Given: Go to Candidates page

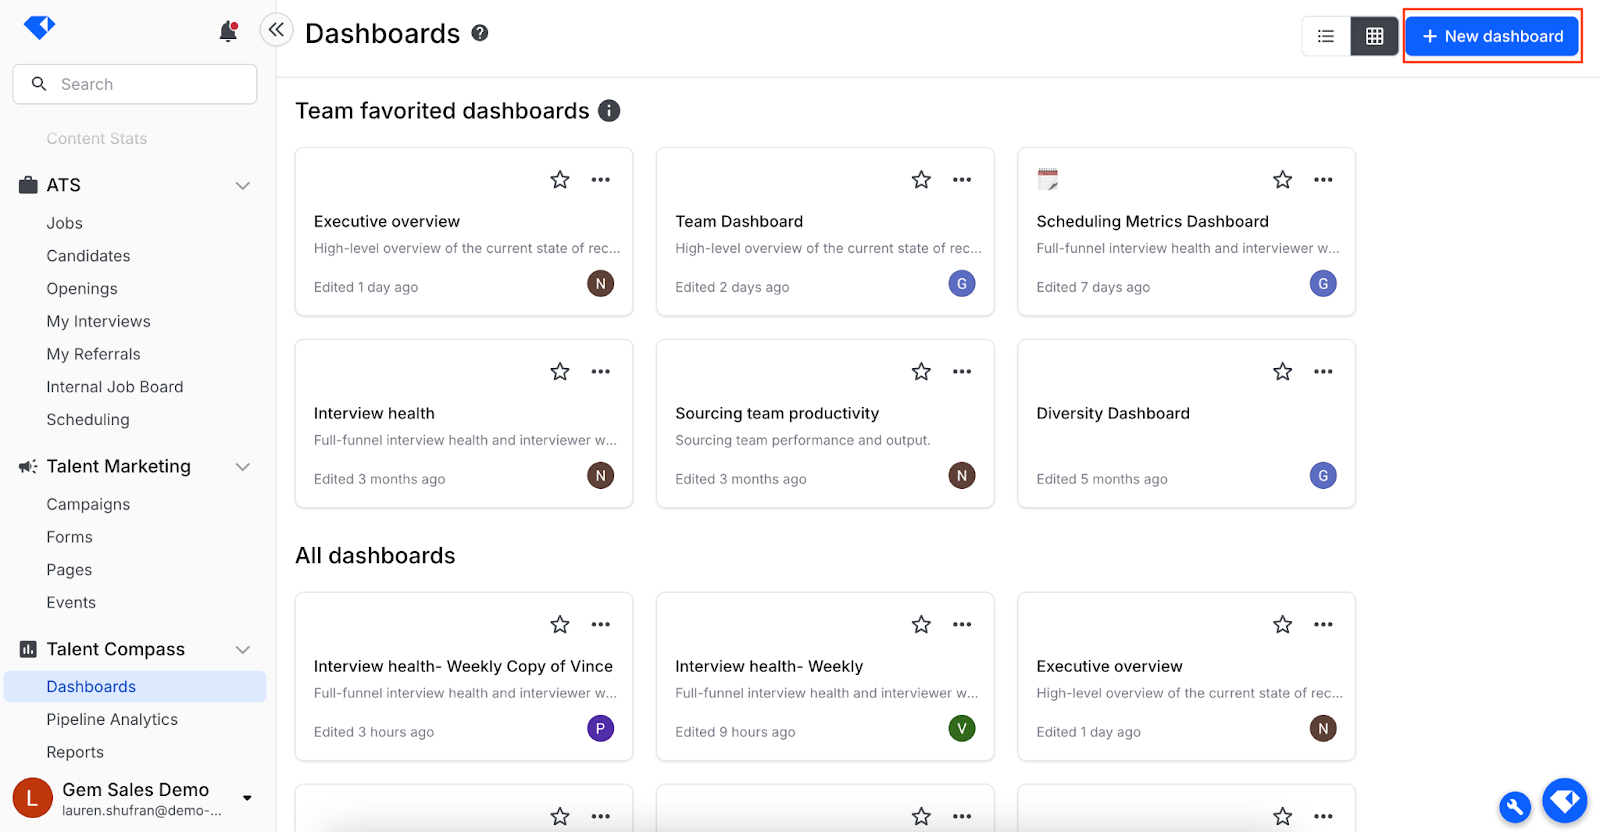Looking at the screenshot, I should coord(88,256).
